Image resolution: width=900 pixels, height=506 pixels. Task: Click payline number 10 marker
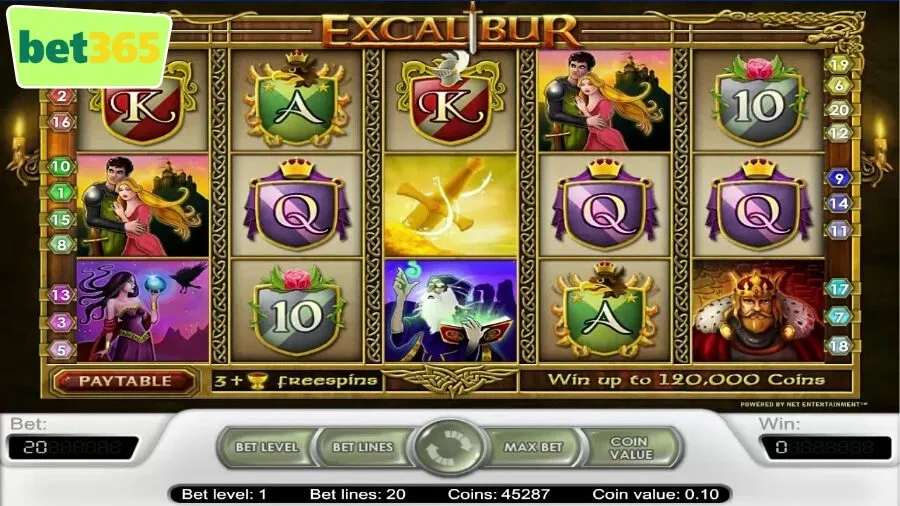tap(61, 167)
